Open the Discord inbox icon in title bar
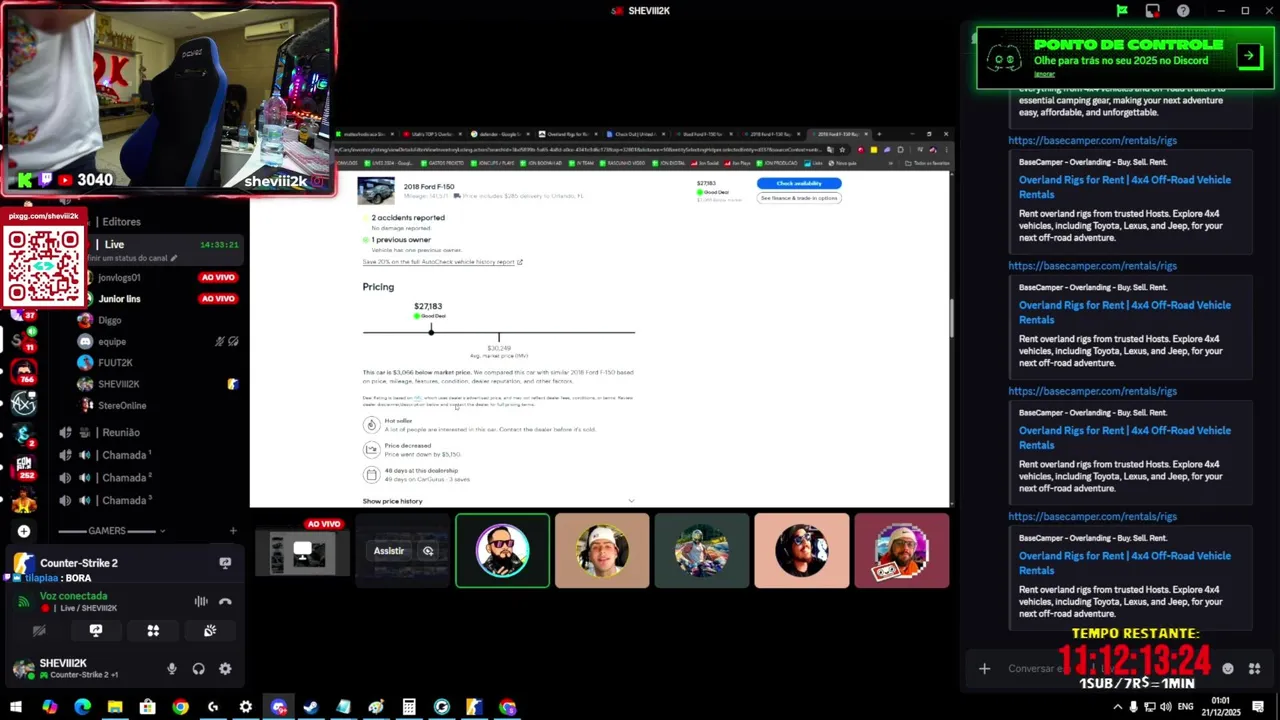 click(x=1153, y=11)
